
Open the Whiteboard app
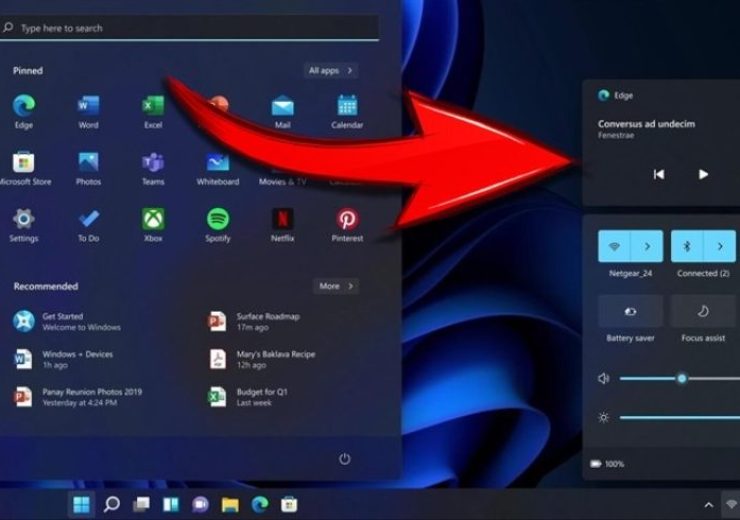(x=218, y=168)
